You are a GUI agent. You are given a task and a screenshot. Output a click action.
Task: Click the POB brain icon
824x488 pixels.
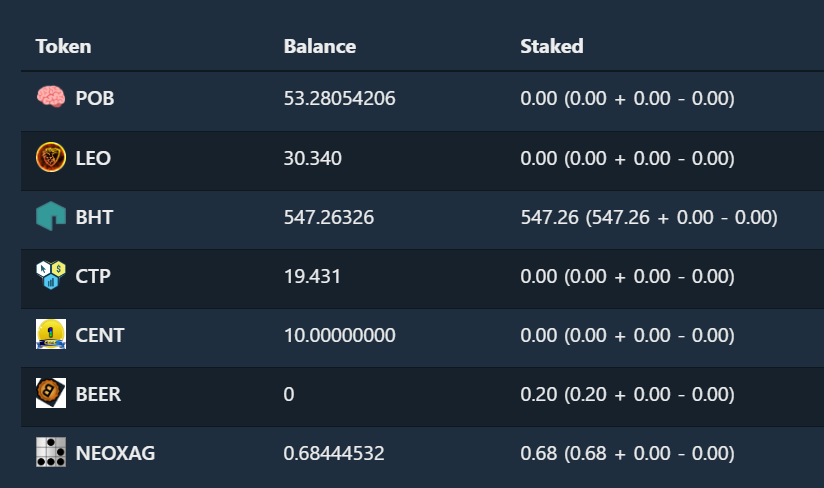pos(51,97)
